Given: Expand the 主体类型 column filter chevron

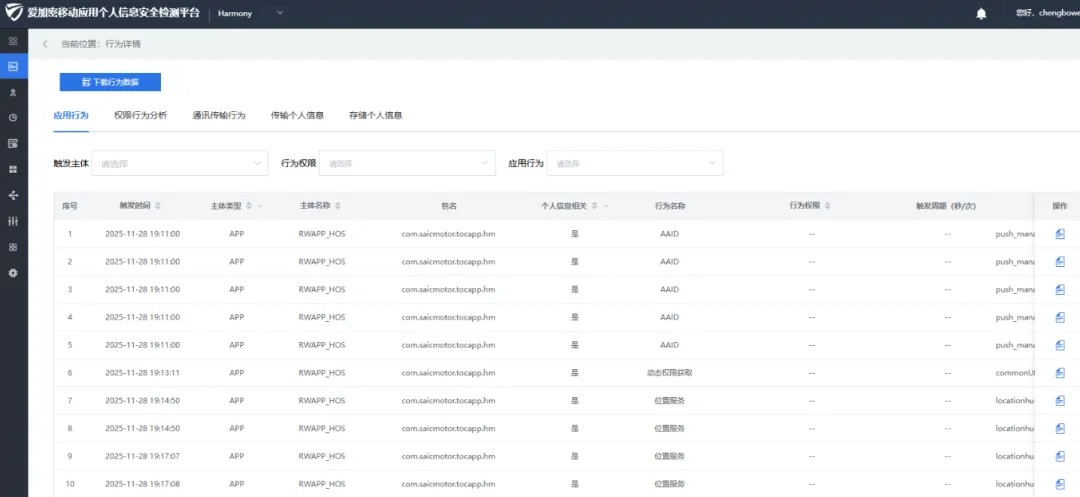Looking at the screenshot, I should click(260, 206).
